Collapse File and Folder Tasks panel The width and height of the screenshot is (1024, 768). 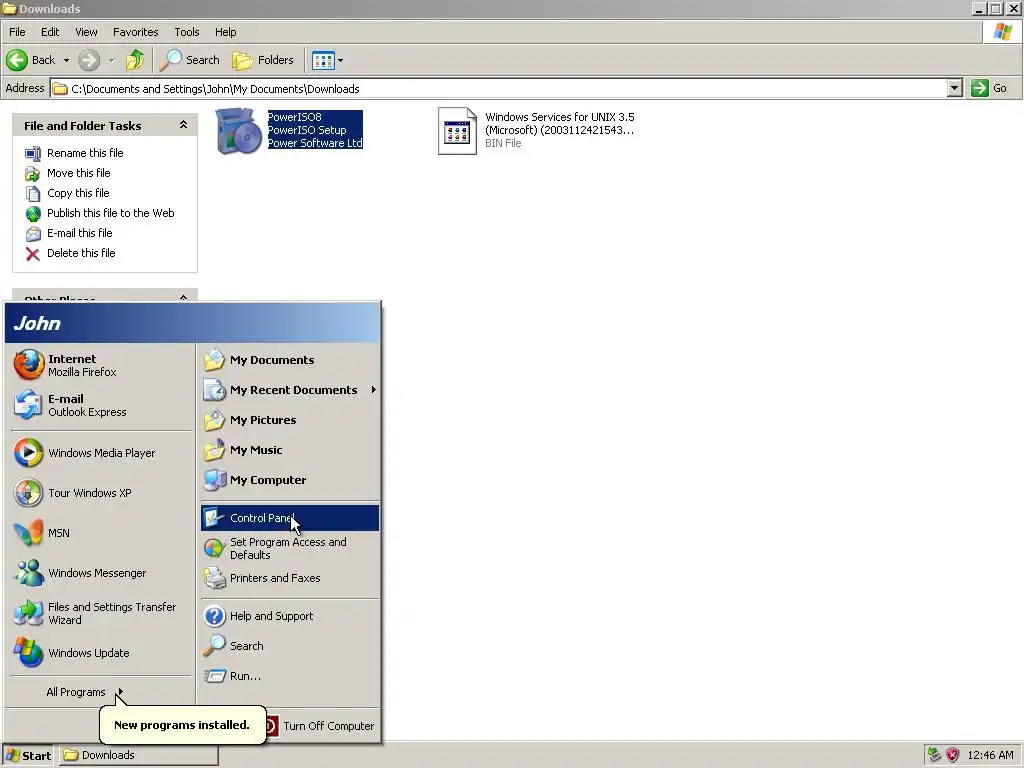pos(184,125)
